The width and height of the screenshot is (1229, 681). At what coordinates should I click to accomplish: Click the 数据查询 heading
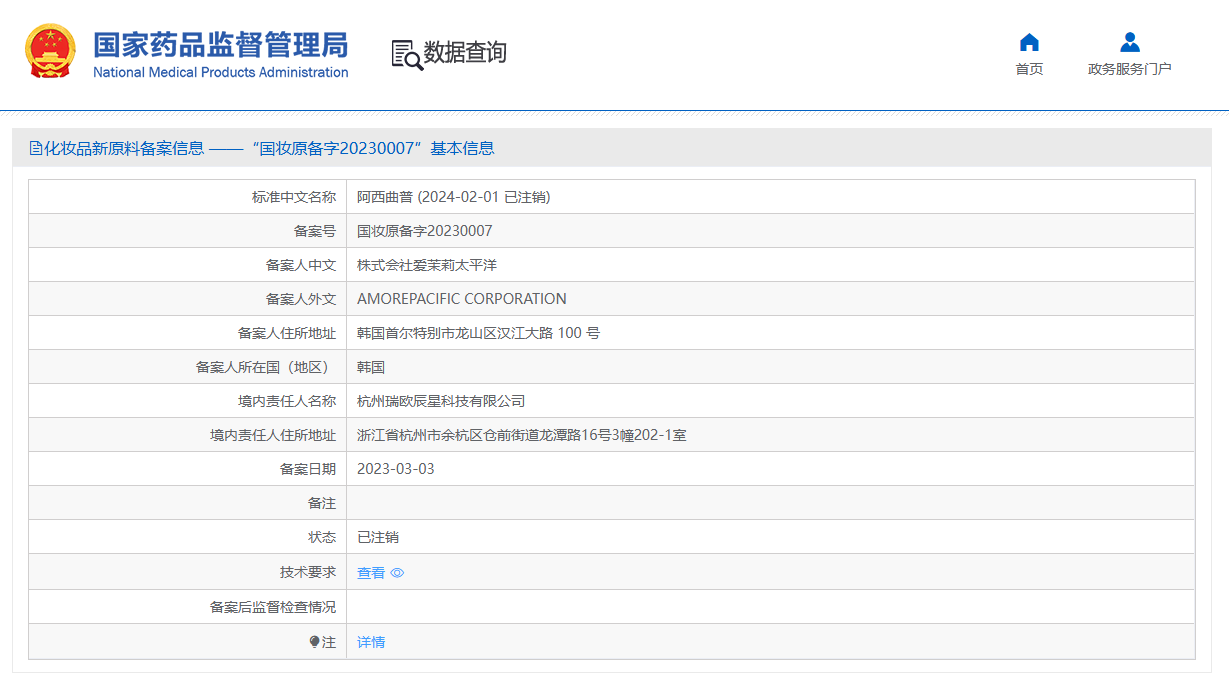(x=465, y=53)
